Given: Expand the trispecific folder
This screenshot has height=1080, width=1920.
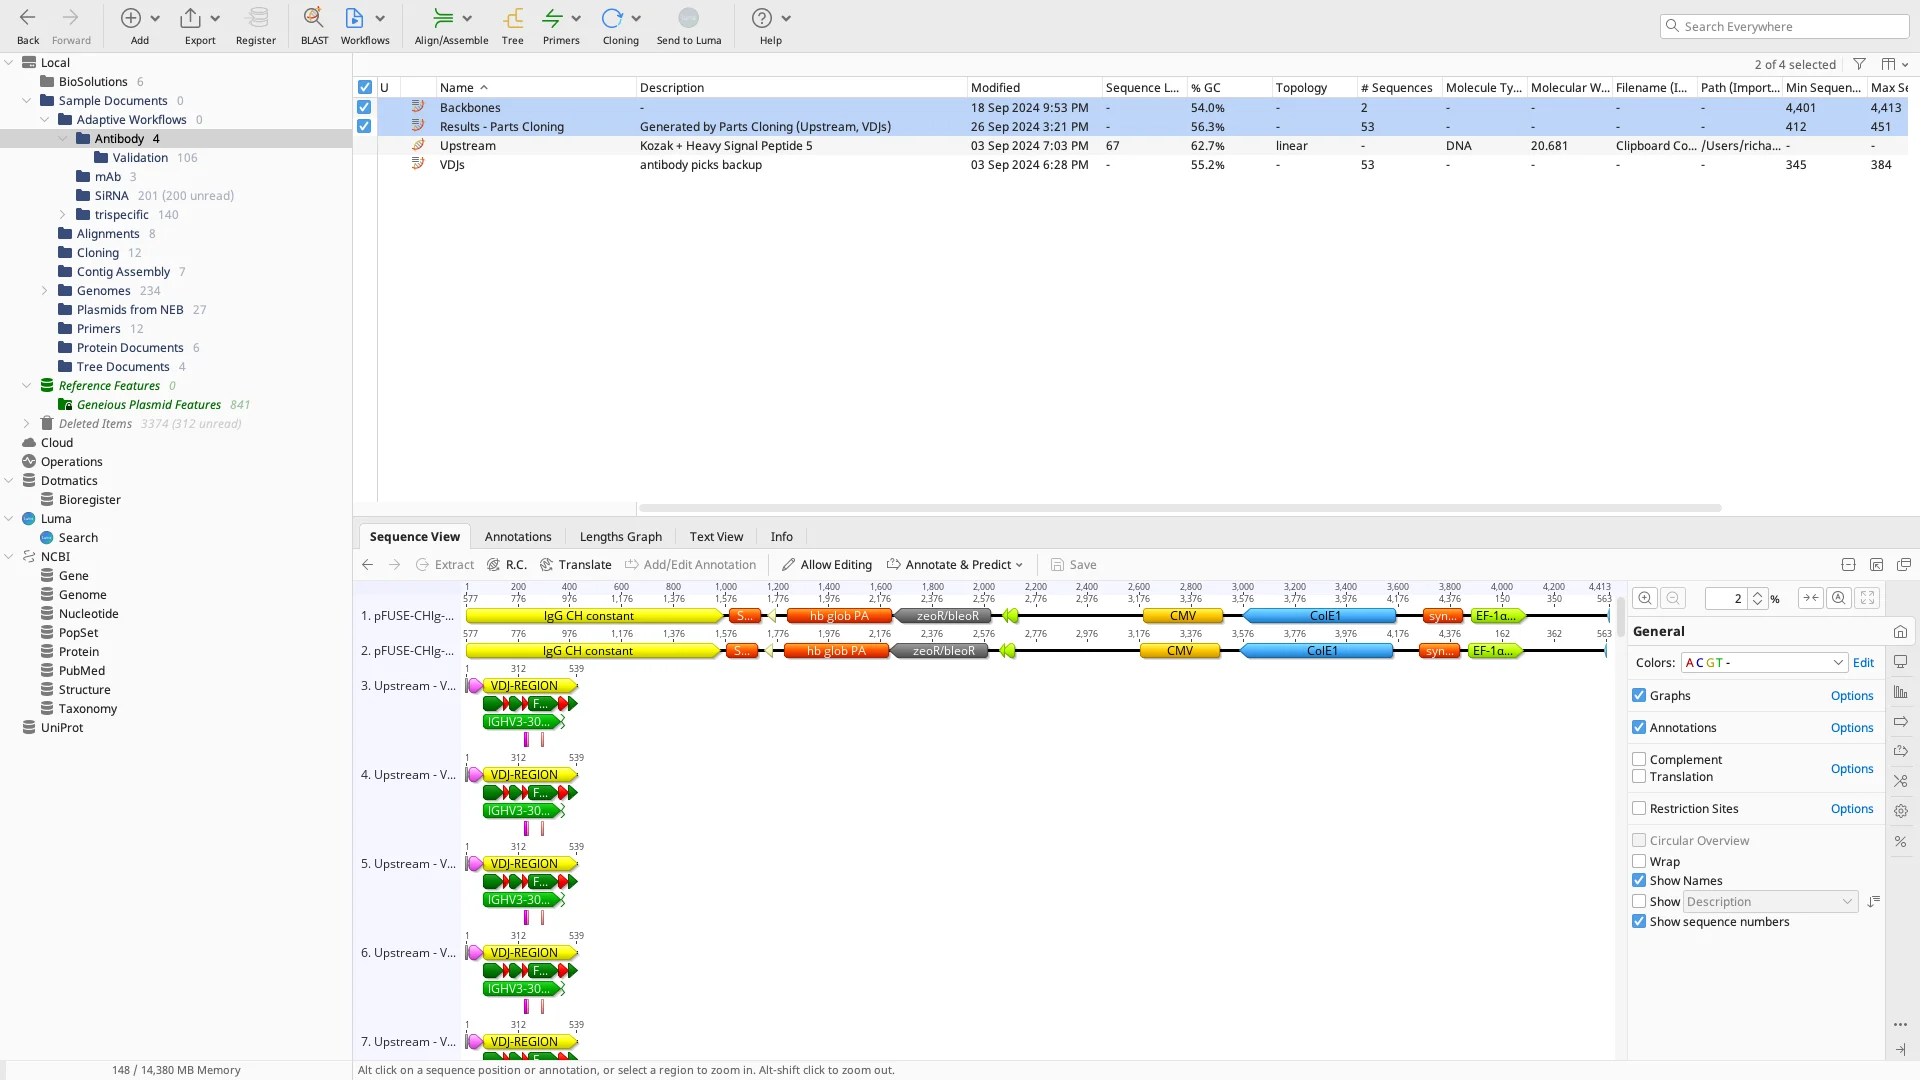Looking at the screenshot, I should tap(63, 214).
